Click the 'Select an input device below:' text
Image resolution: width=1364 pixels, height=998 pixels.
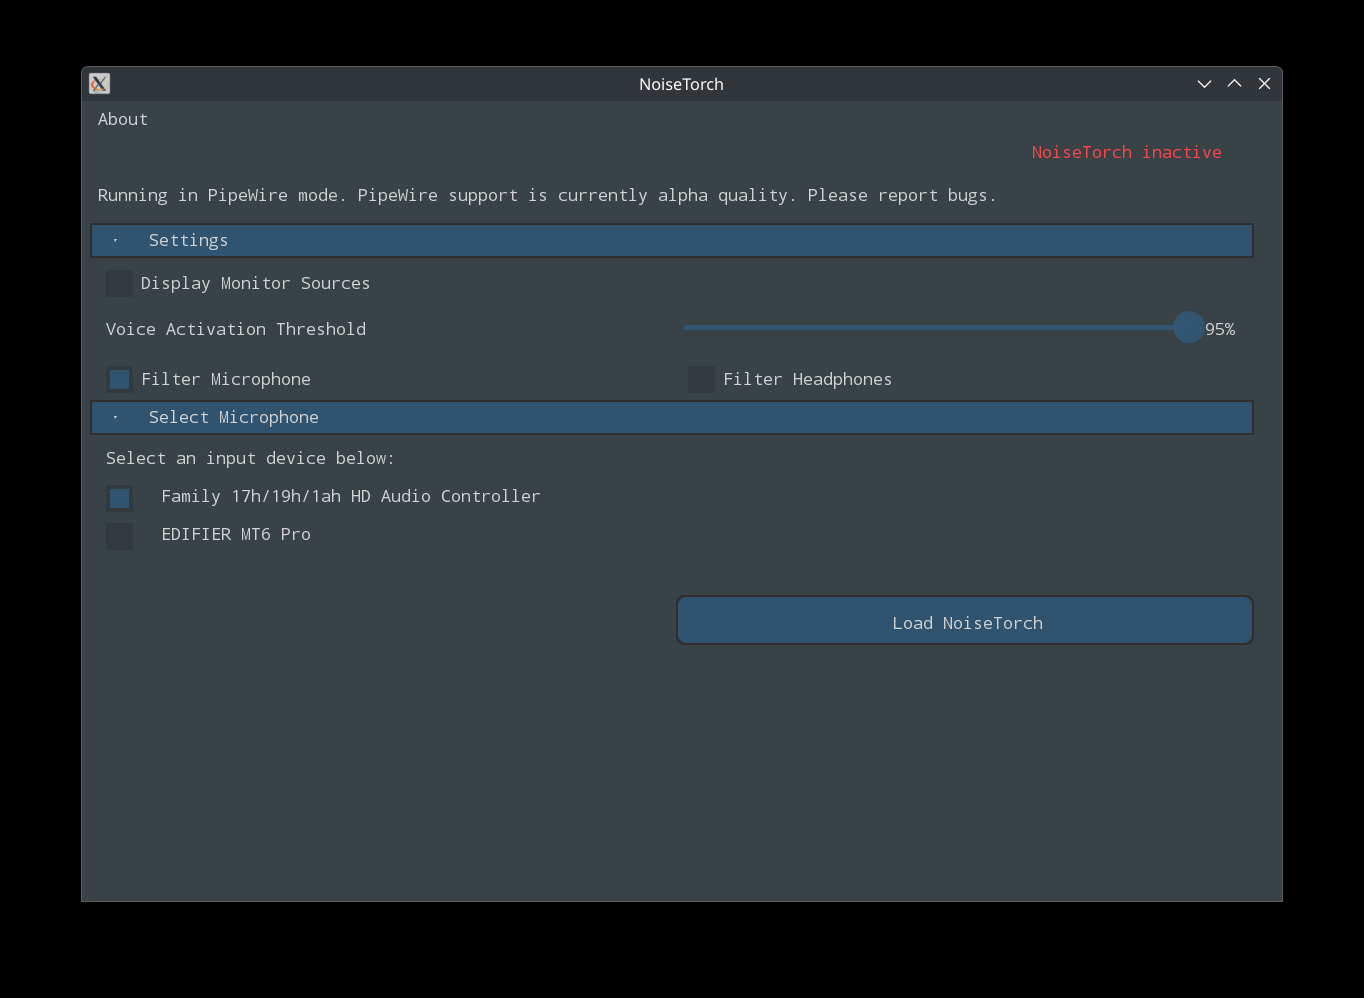250,458
